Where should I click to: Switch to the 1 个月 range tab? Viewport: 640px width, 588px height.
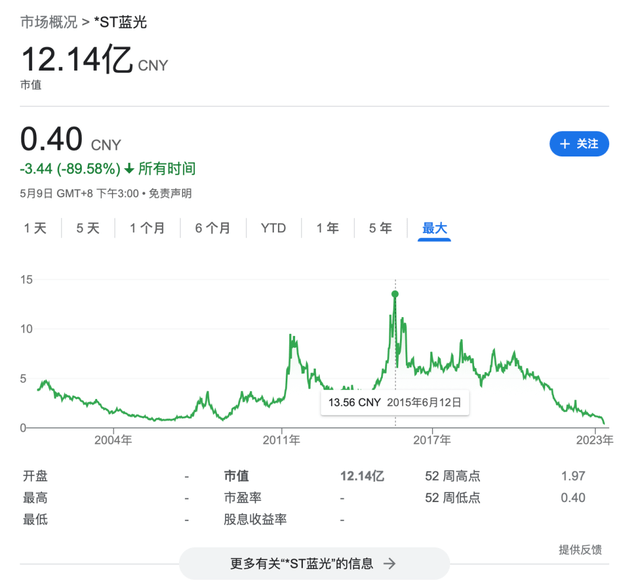pos(147,228)
